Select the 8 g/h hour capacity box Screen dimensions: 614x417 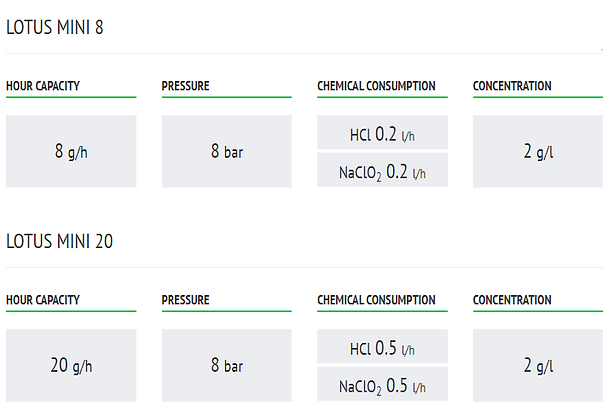tap(71, 151)
